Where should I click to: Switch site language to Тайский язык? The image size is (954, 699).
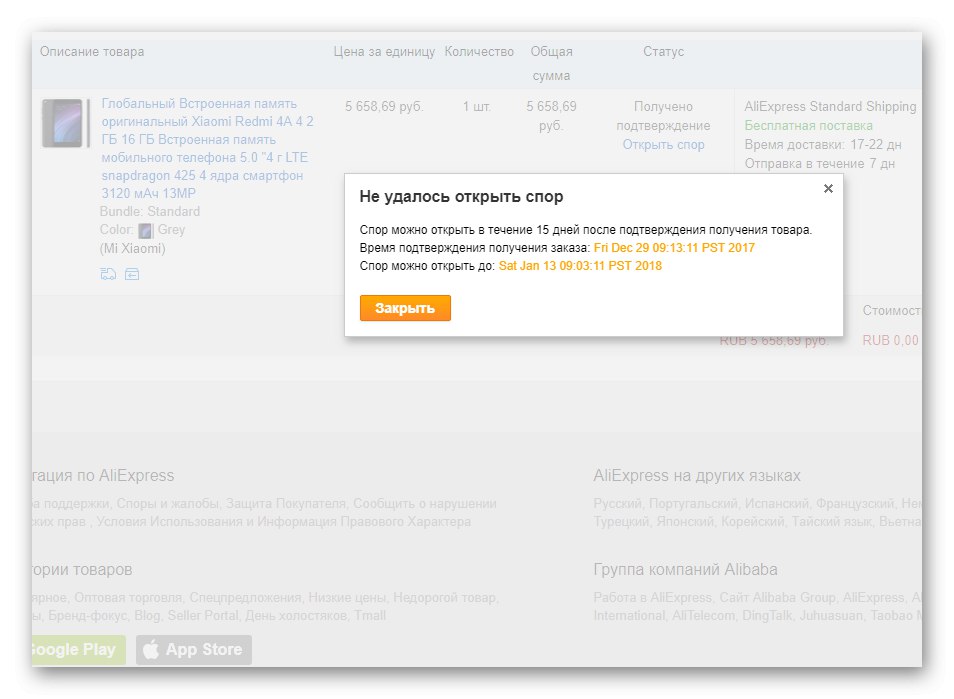pos(831,522)
